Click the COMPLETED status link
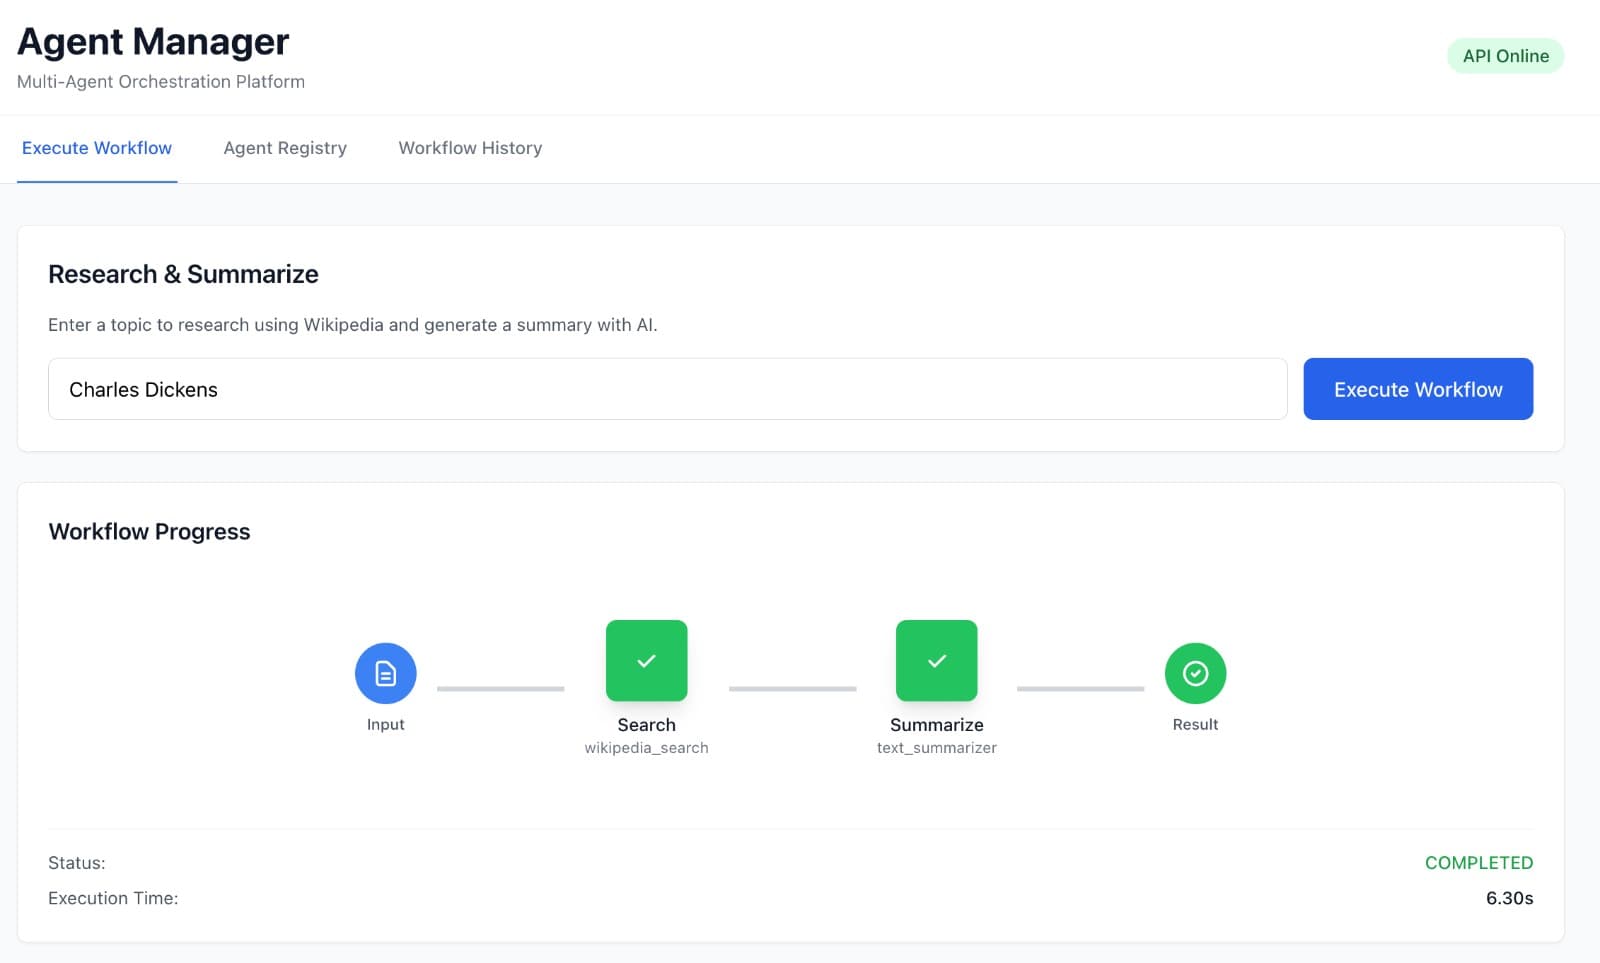Viewport: 1600px width, 963px height. tap(1478, 862)
